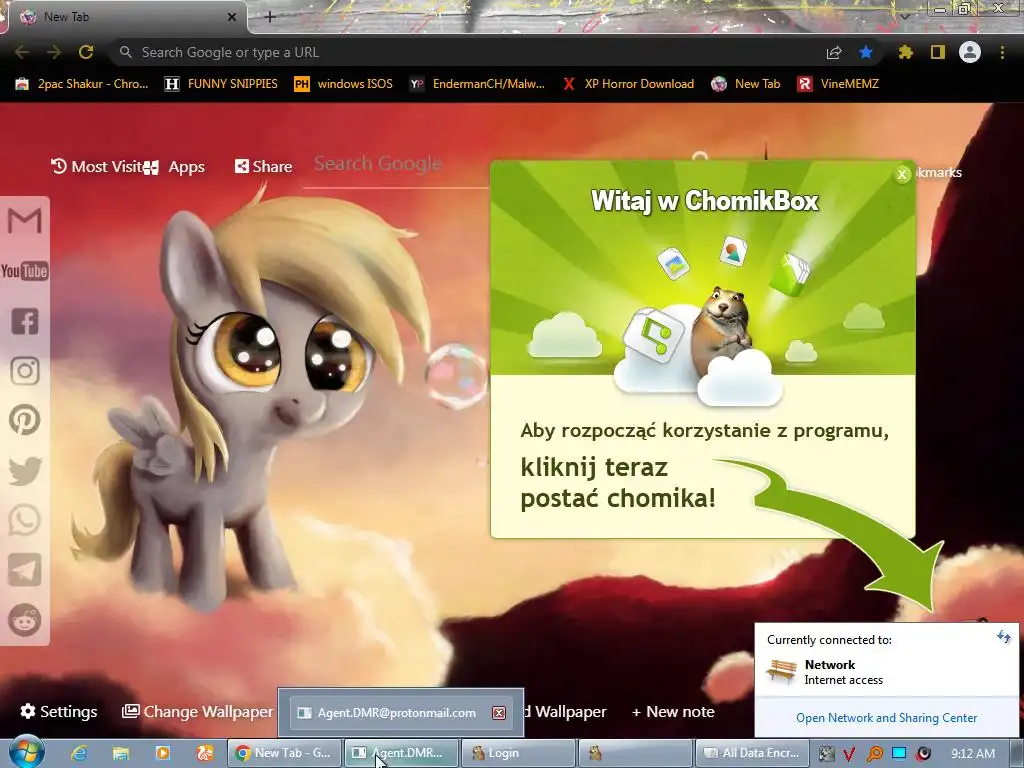Screen dimensions: 1024x768
Task: Open Windows Explorer folder on taskbar
Action: point(121,754)
